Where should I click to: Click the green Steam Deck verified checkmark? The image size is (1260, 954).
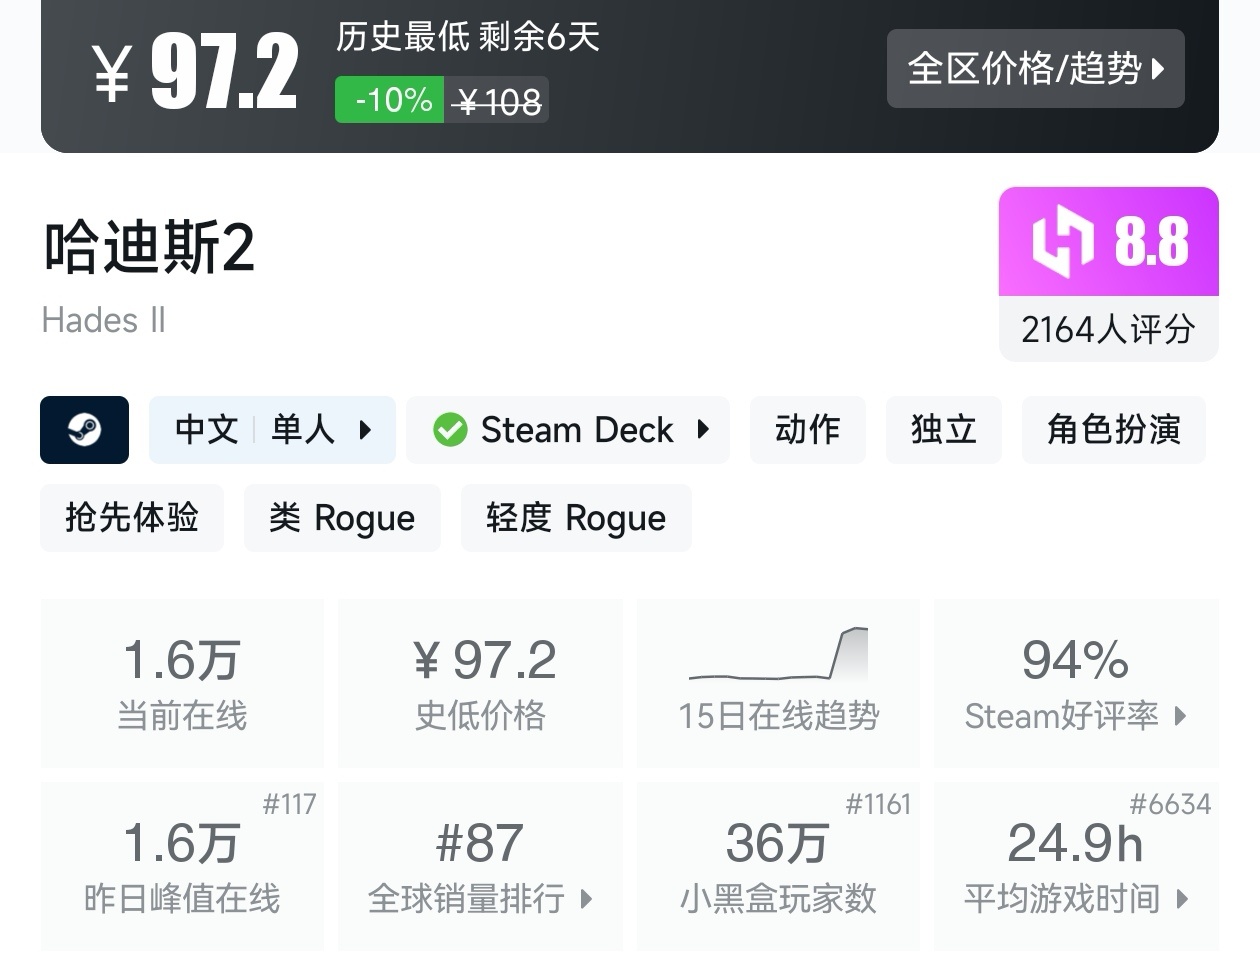pyautogui.click(x=450, y=430)
